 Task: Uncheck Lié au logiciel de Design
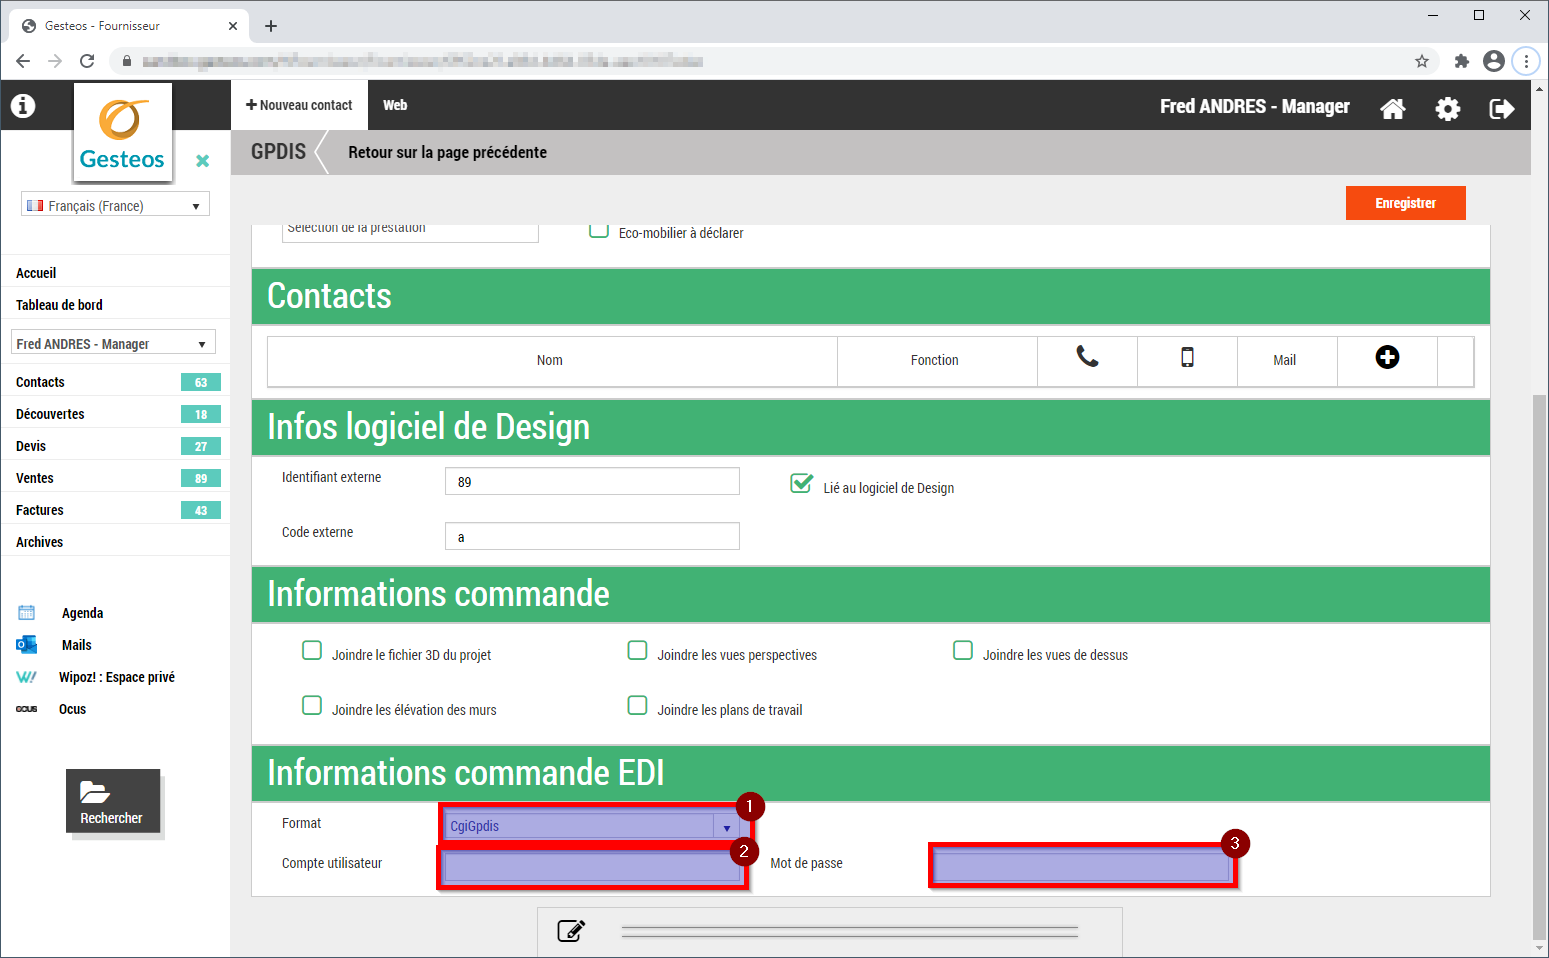pos(801,484)
